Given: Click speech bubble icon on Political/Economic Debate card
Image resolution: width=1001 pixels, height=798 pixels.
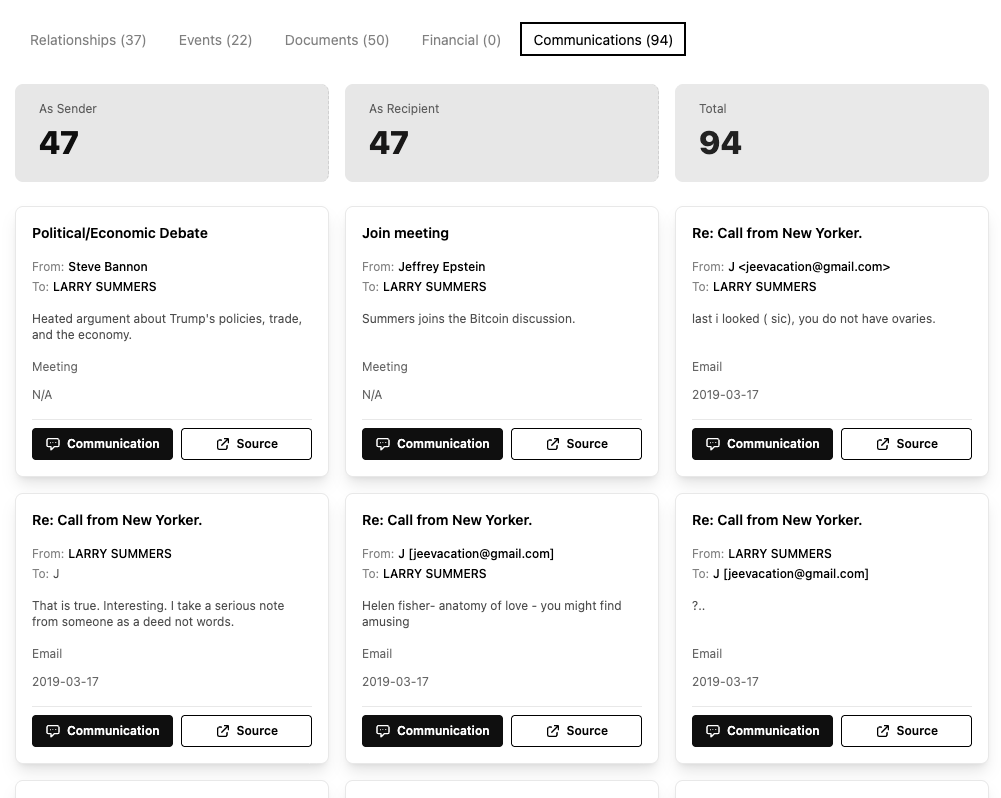Looking at the screenshot, I should (x=53, y=444).
